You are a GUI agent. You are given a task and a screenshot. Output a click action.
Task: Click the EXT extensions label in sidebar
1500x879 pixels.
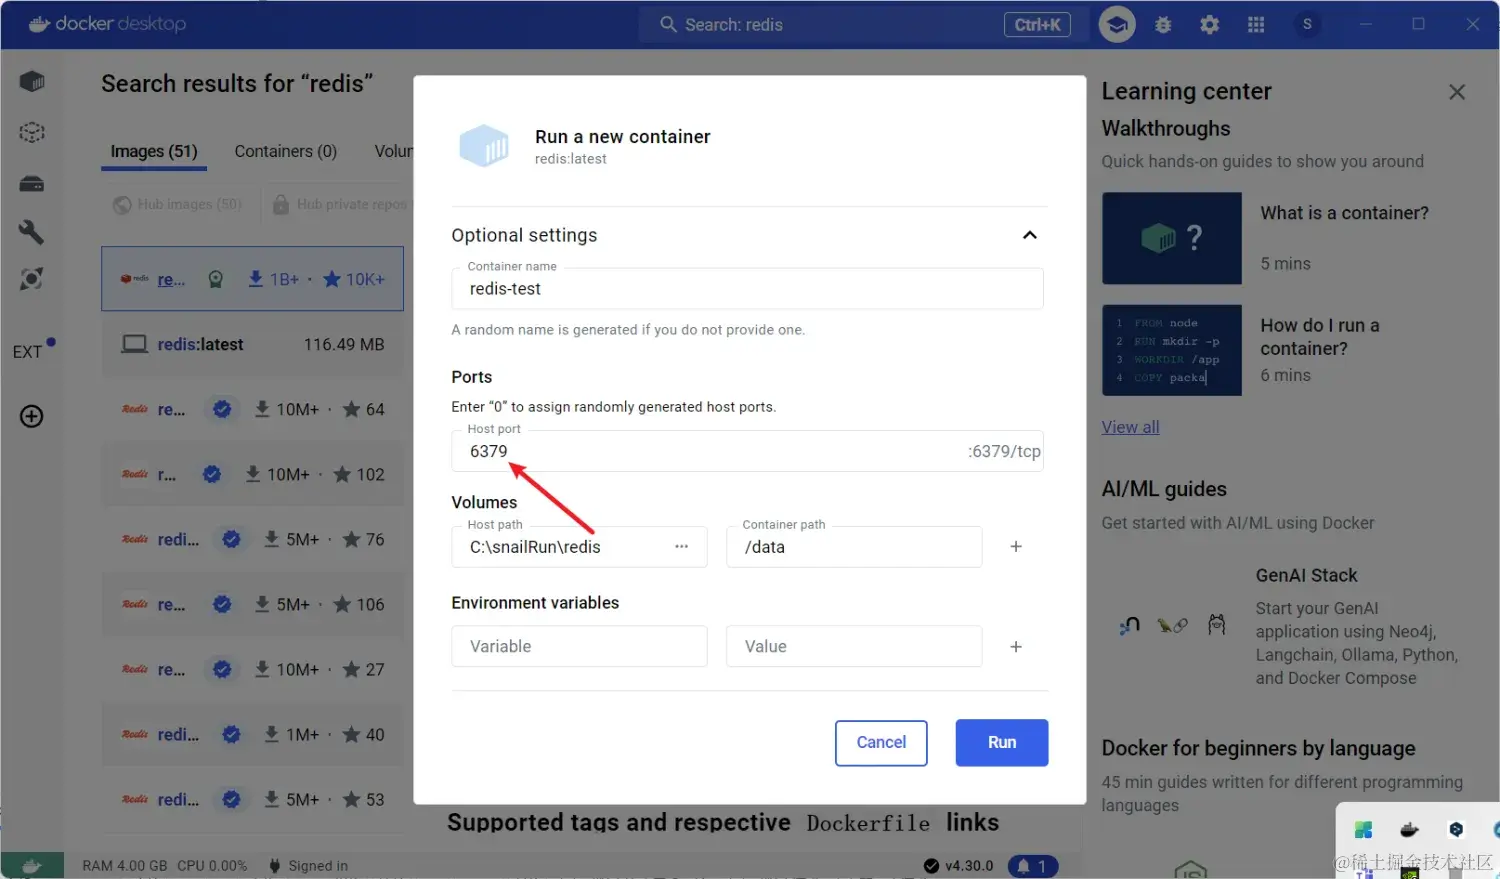tap(27, 352)
